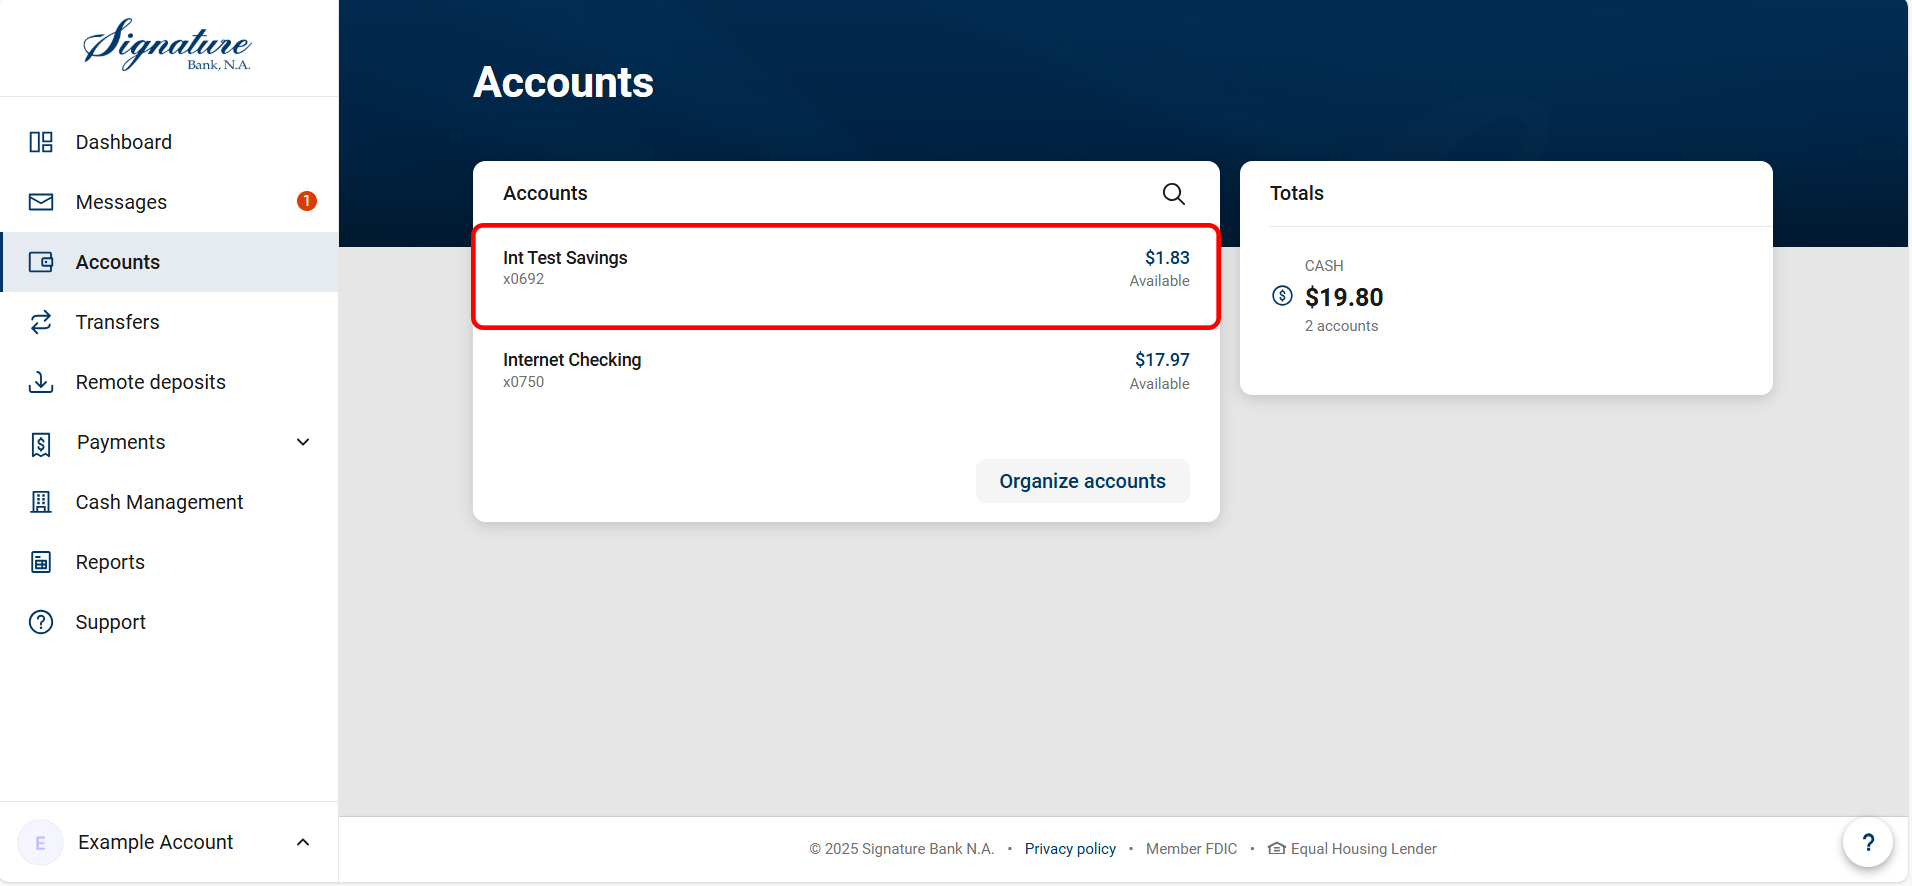Open the Cash Management building icon
This screenshot has height=886, width=1912.
click(40, 502)
